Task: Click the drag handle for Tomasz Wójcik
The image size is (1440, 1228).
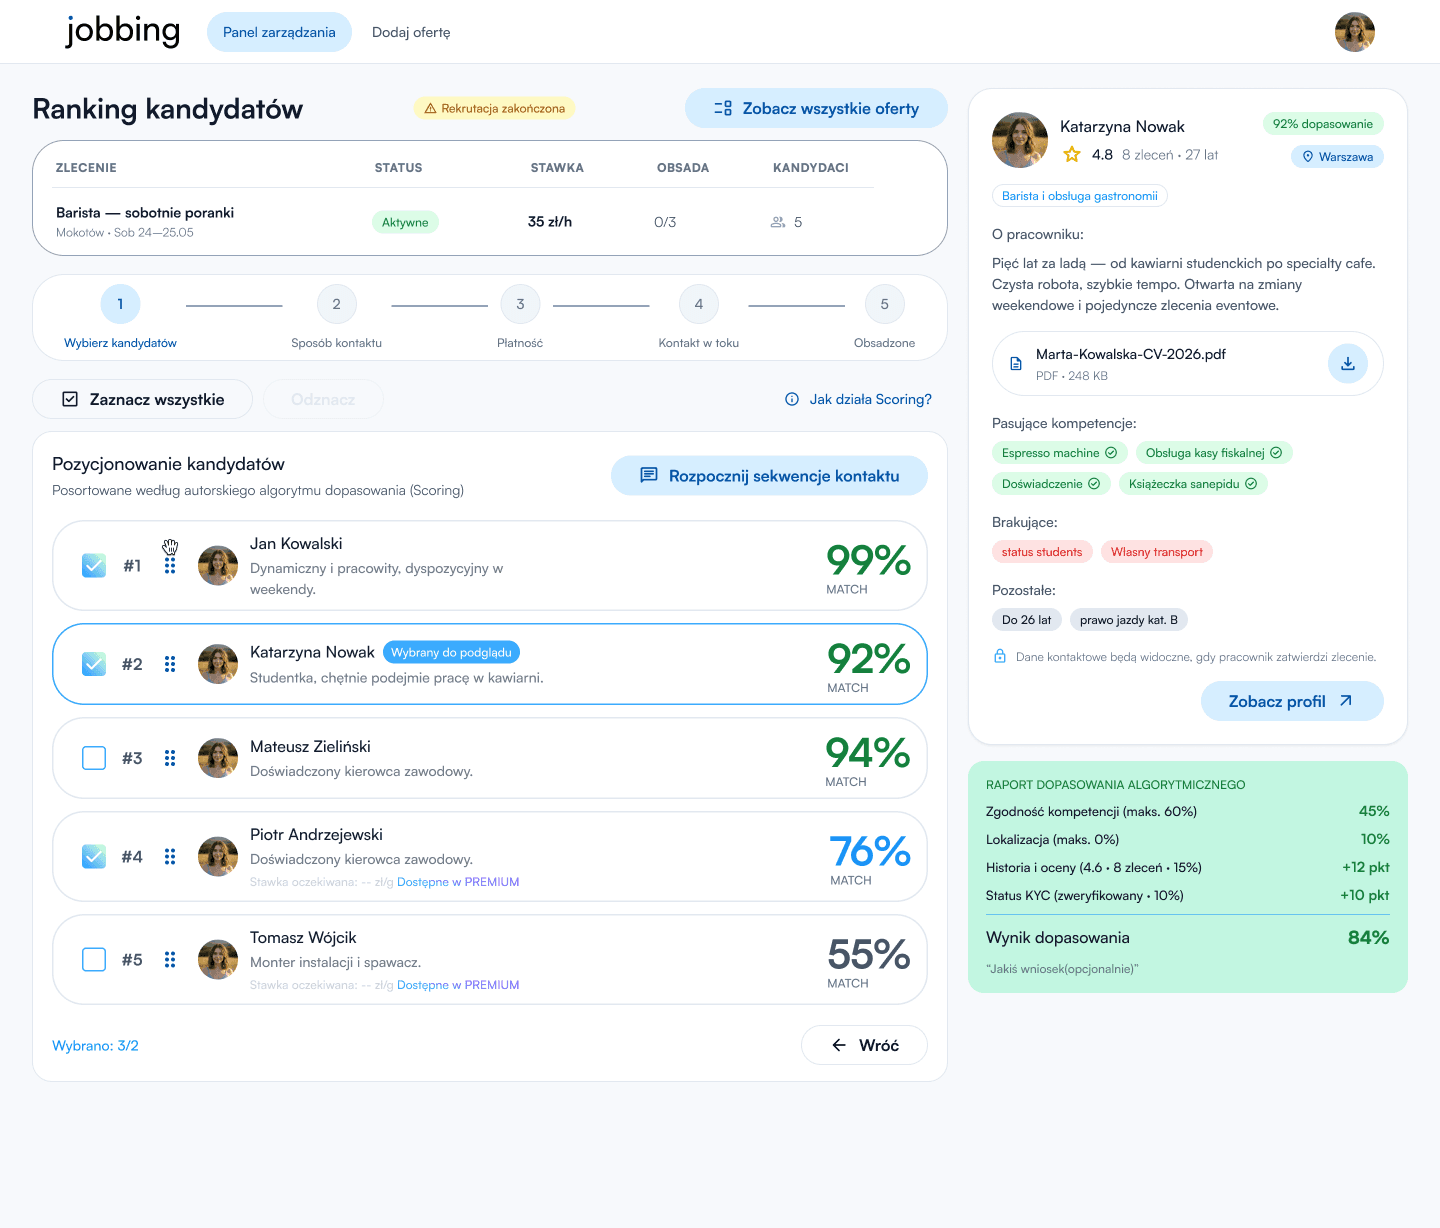Action: pyautogui.click(x=170, y=959)
